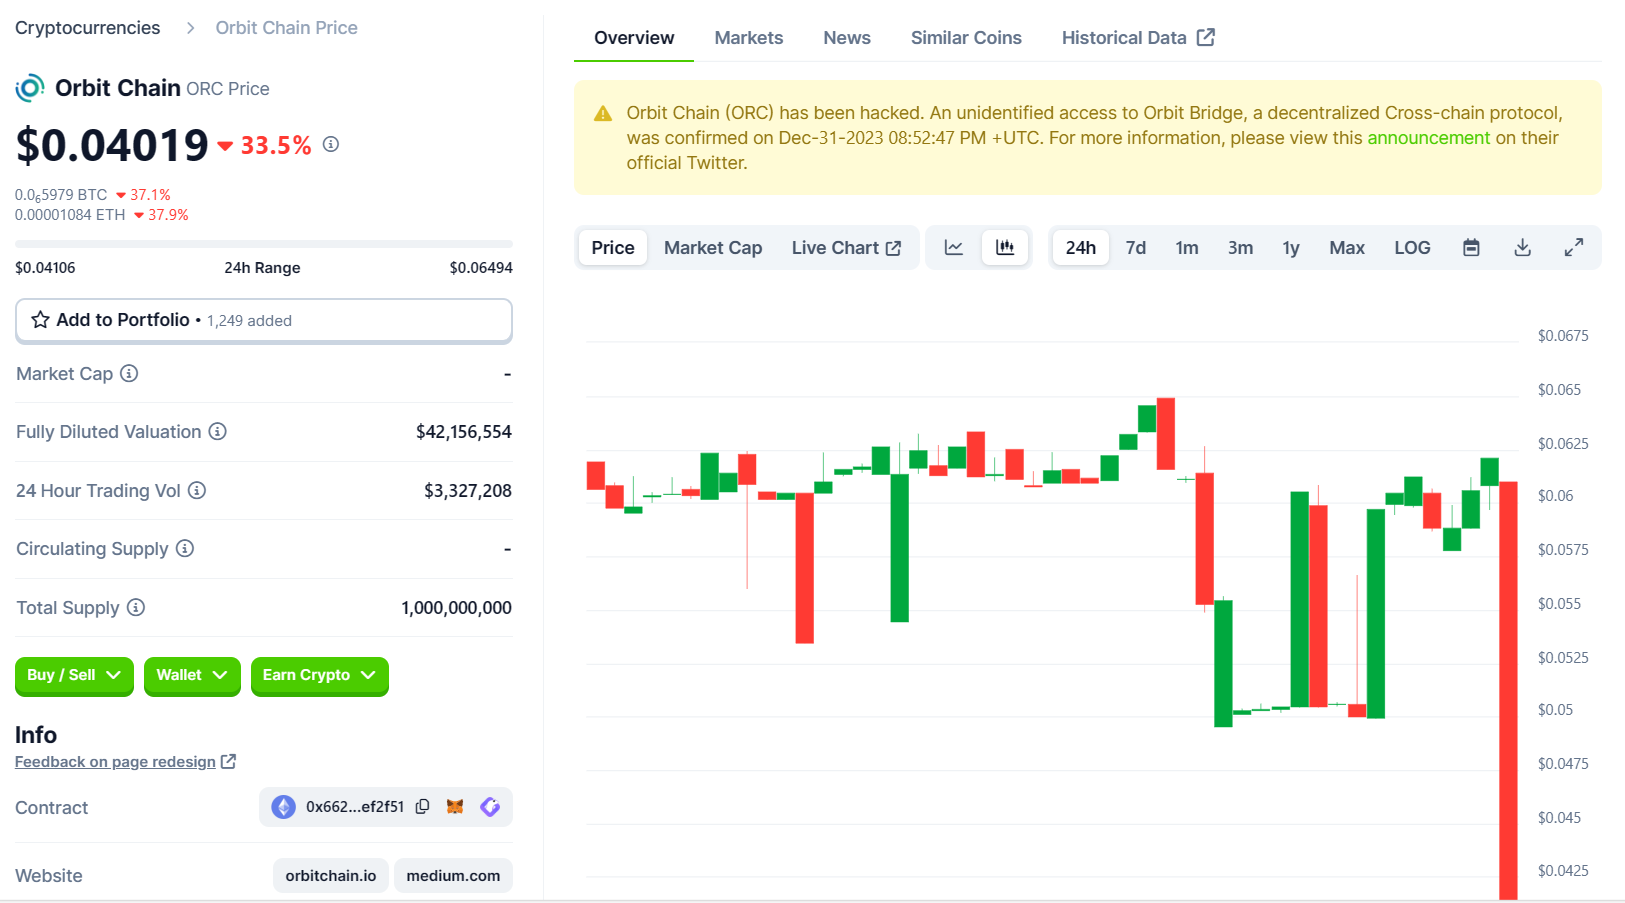
Task: Expand the chart to fullscreen
Action: coord(1573,248)
